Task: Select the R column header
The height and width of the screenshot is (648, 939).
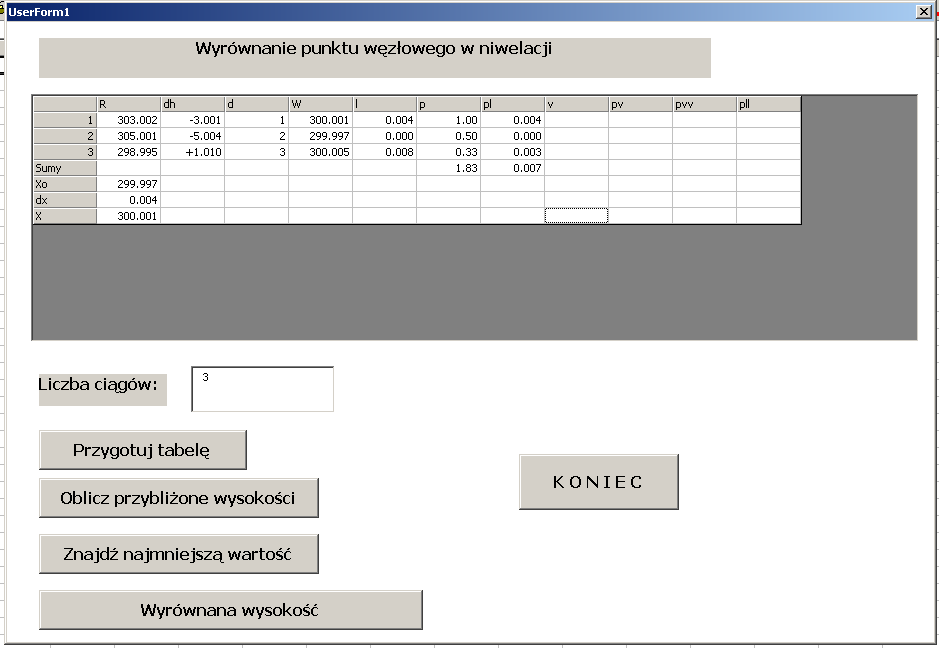Action: 129,104
